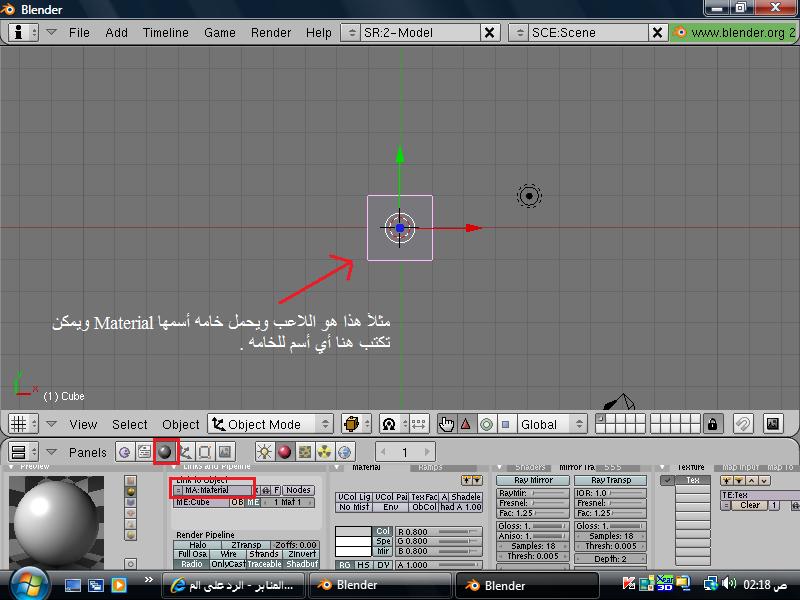Select the Radiosity buttons icon
800x600 pixels.
click(x=324, y=452)
